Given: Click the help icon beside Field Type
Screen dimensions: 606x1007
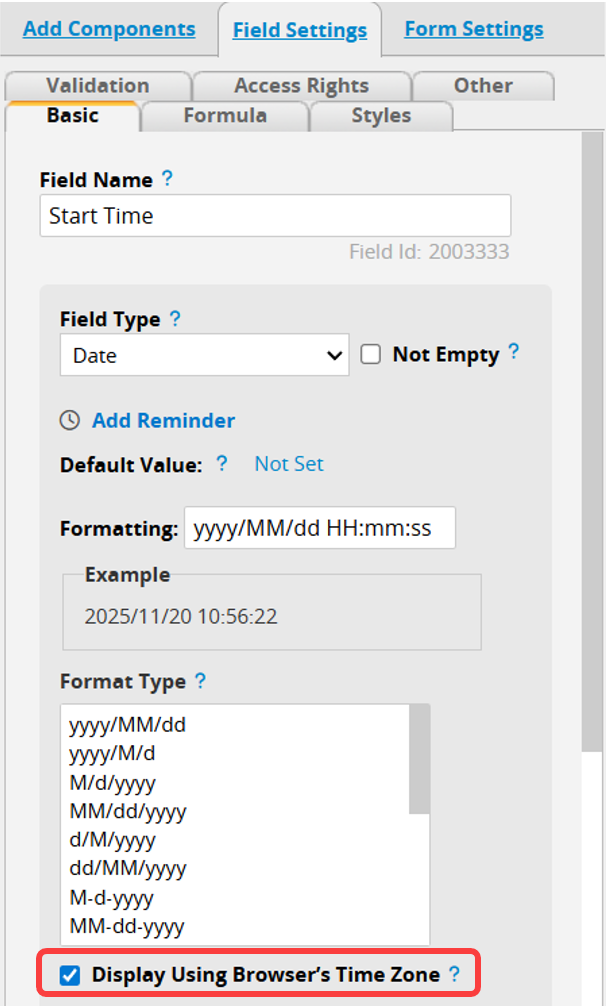Looking at the screenshot, I should (x=175, y=318).
